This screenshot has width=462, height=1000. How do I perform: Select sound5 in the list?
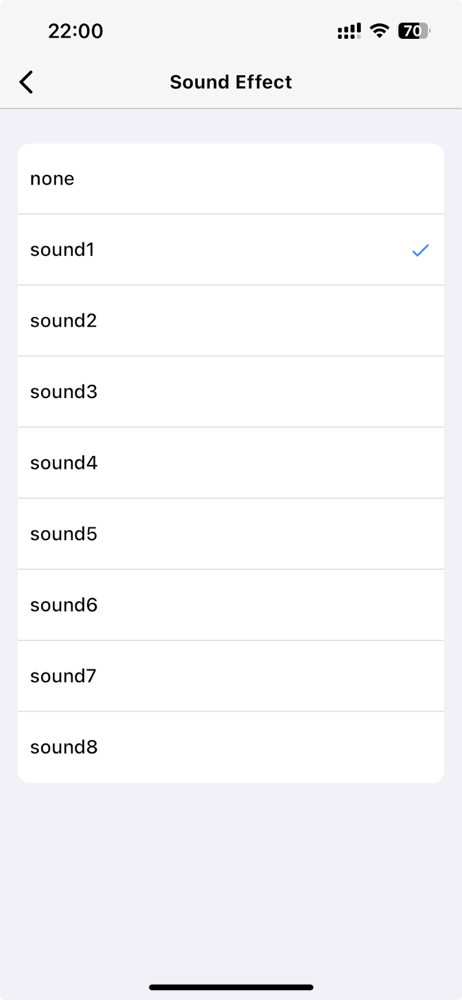231,534
